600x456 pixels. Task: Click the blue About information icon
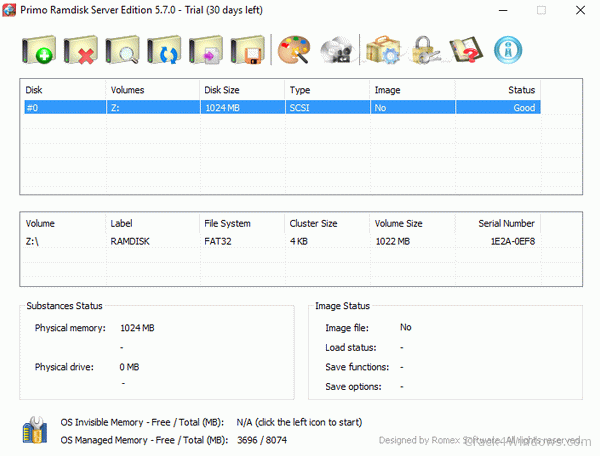[508, 50]
